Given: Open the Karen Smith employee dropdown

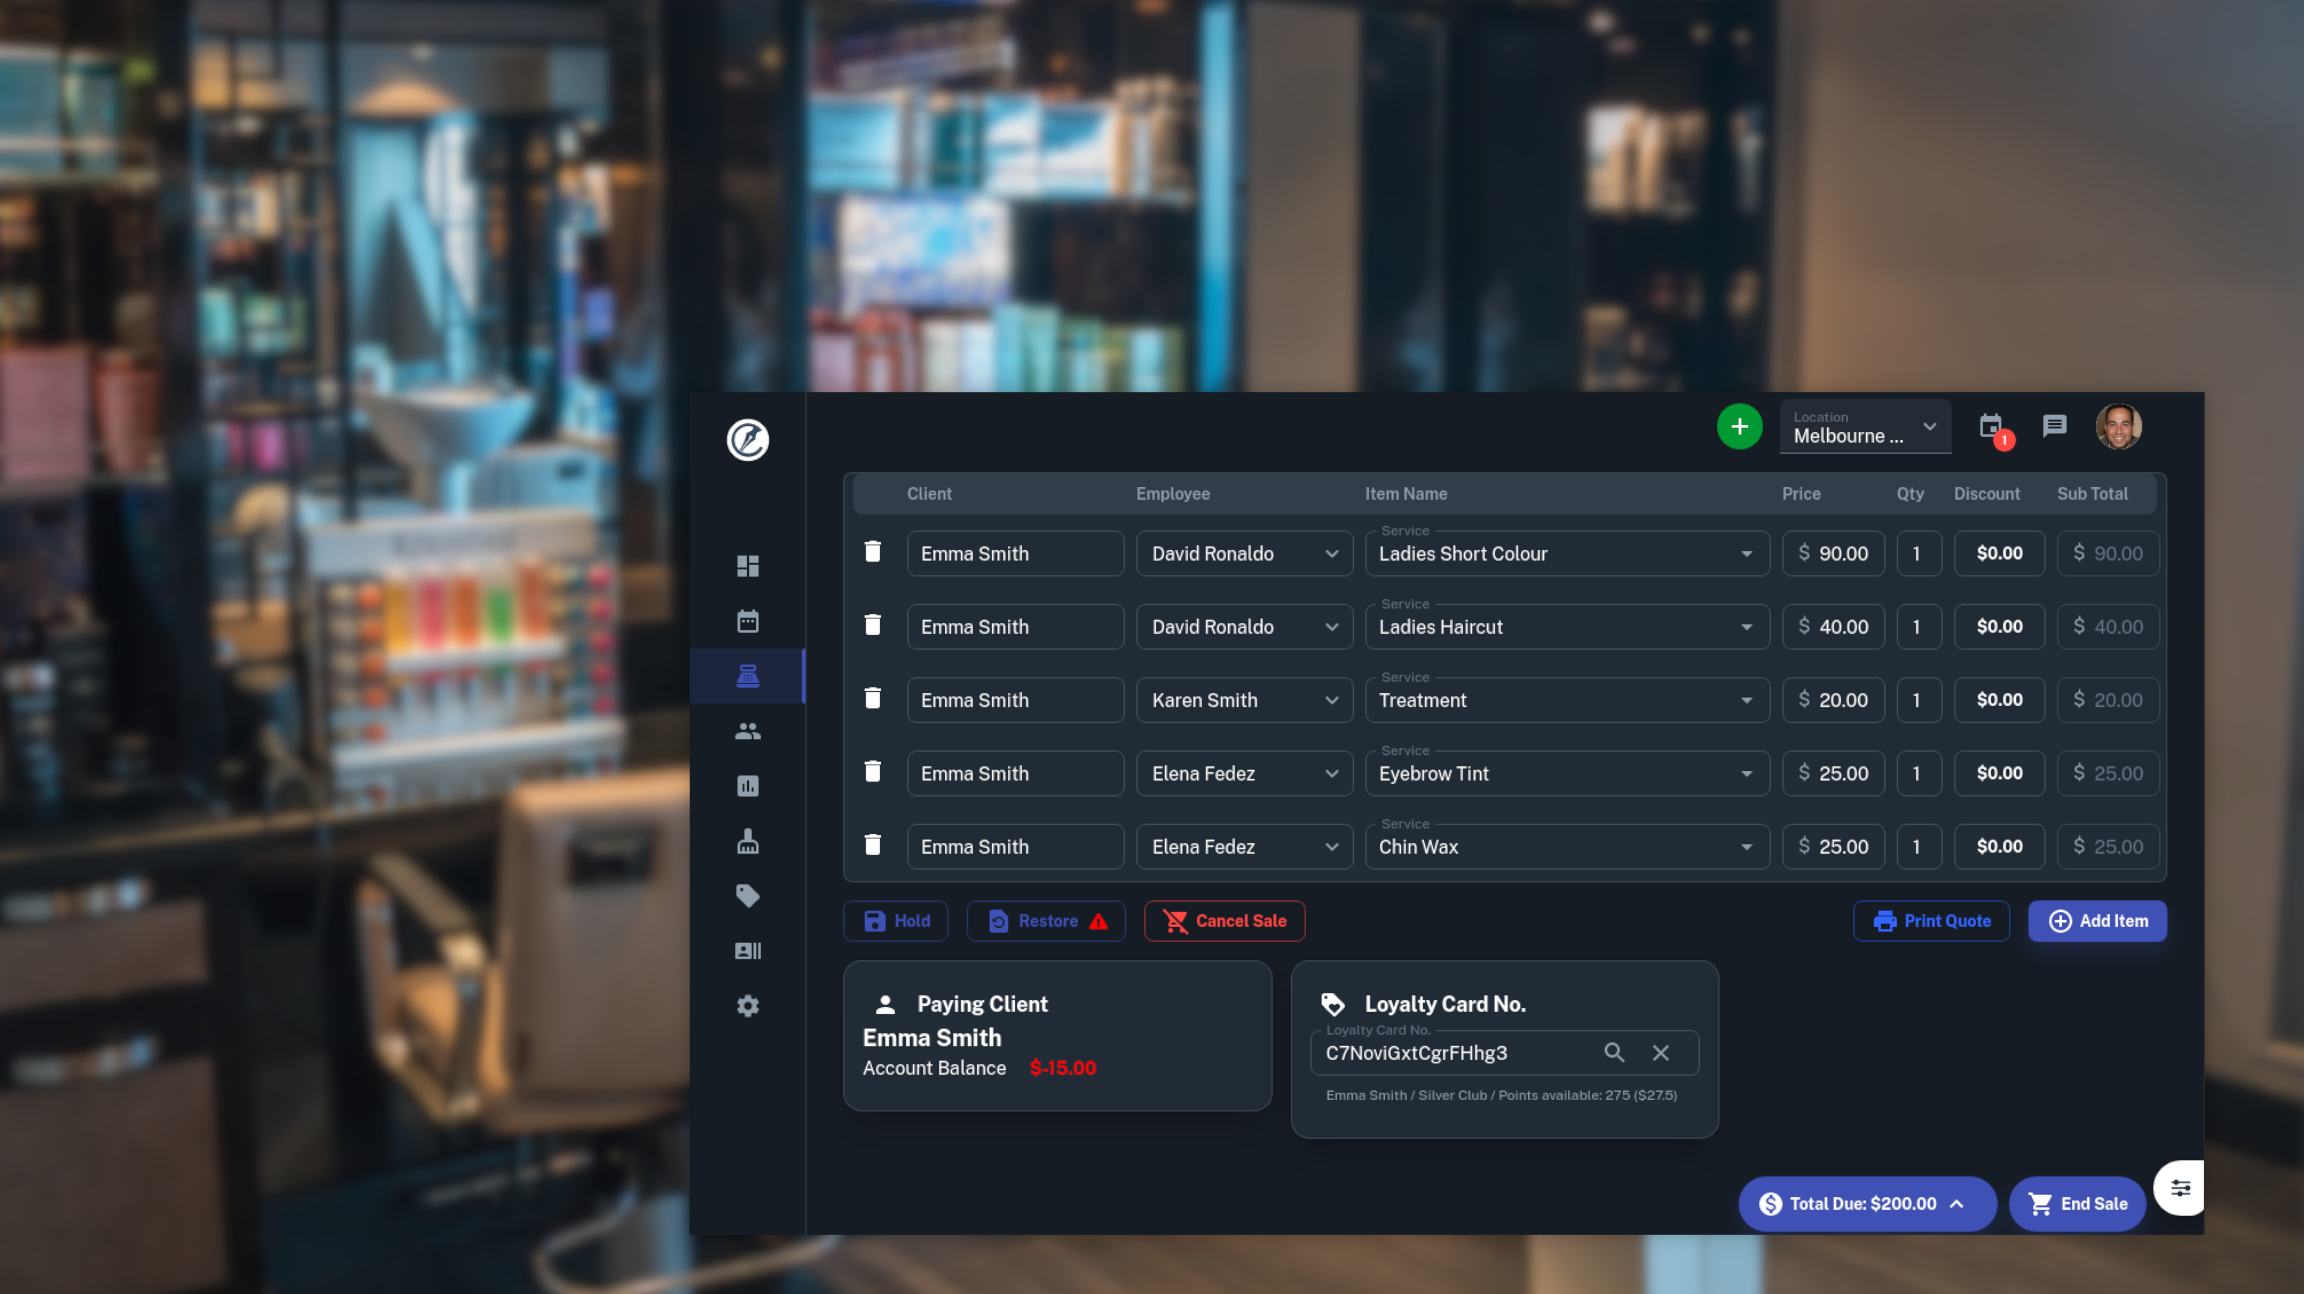Looking at the screenshot, I should point(1331,700).
